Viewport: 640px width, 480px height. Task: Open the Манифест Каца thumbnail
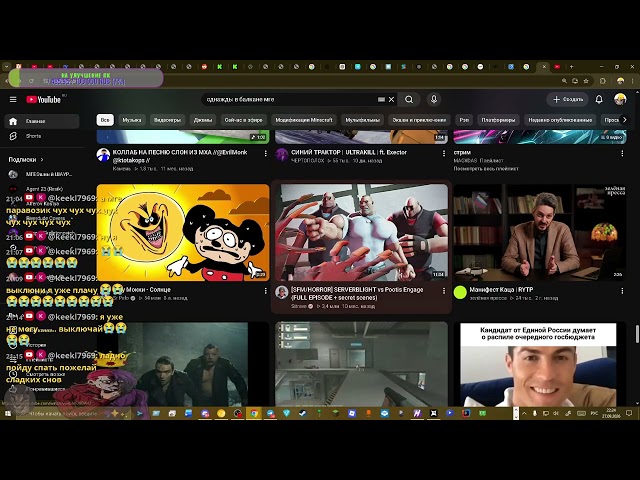pyautogui.click(x=540, y=232)
